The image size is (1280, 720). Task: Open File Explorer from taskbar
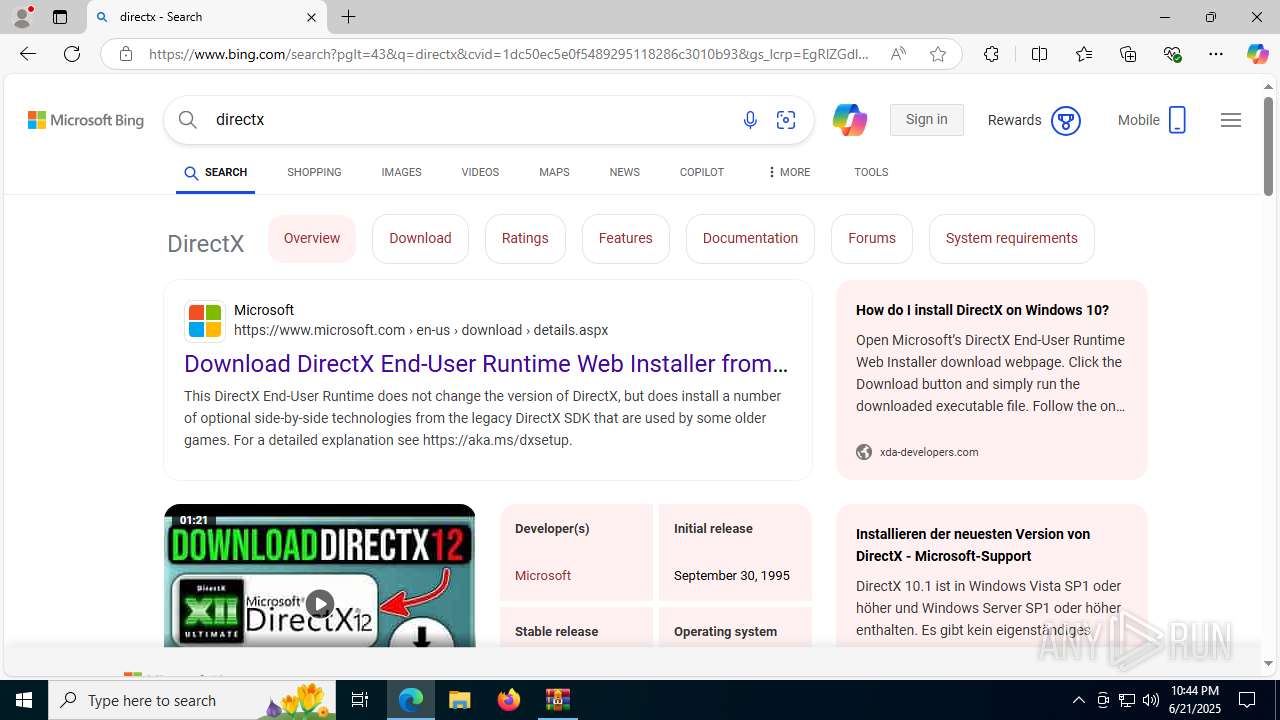[460, 700]
